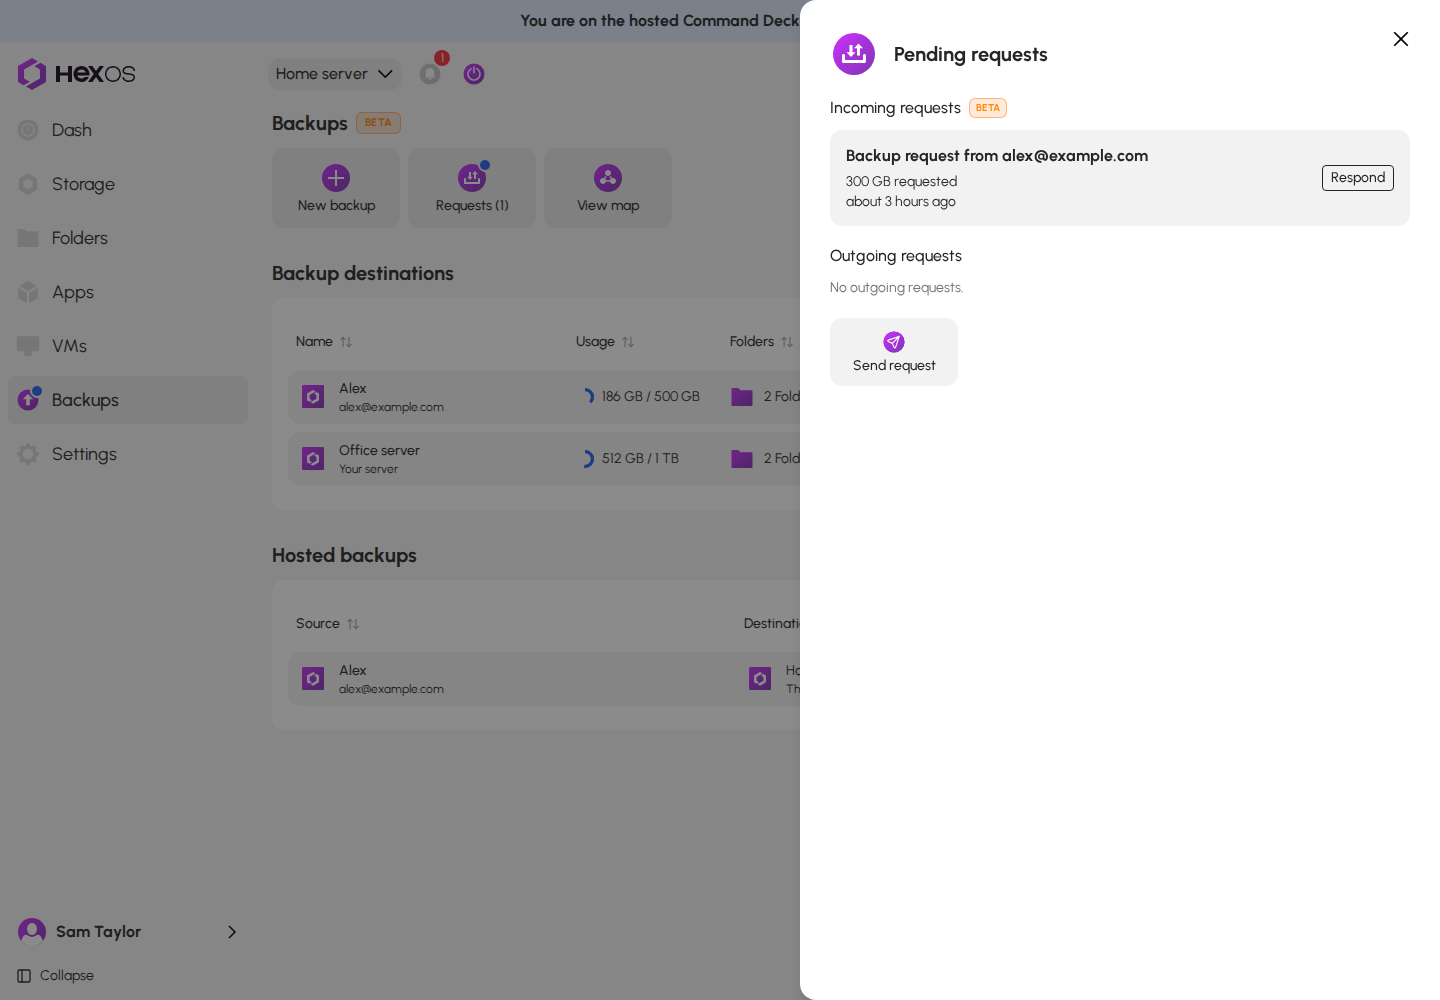Click Sam Taylor's avatar
The height and width of the screenshot is (1000, 1440).
pyautogui.click(x=32, y=932)
